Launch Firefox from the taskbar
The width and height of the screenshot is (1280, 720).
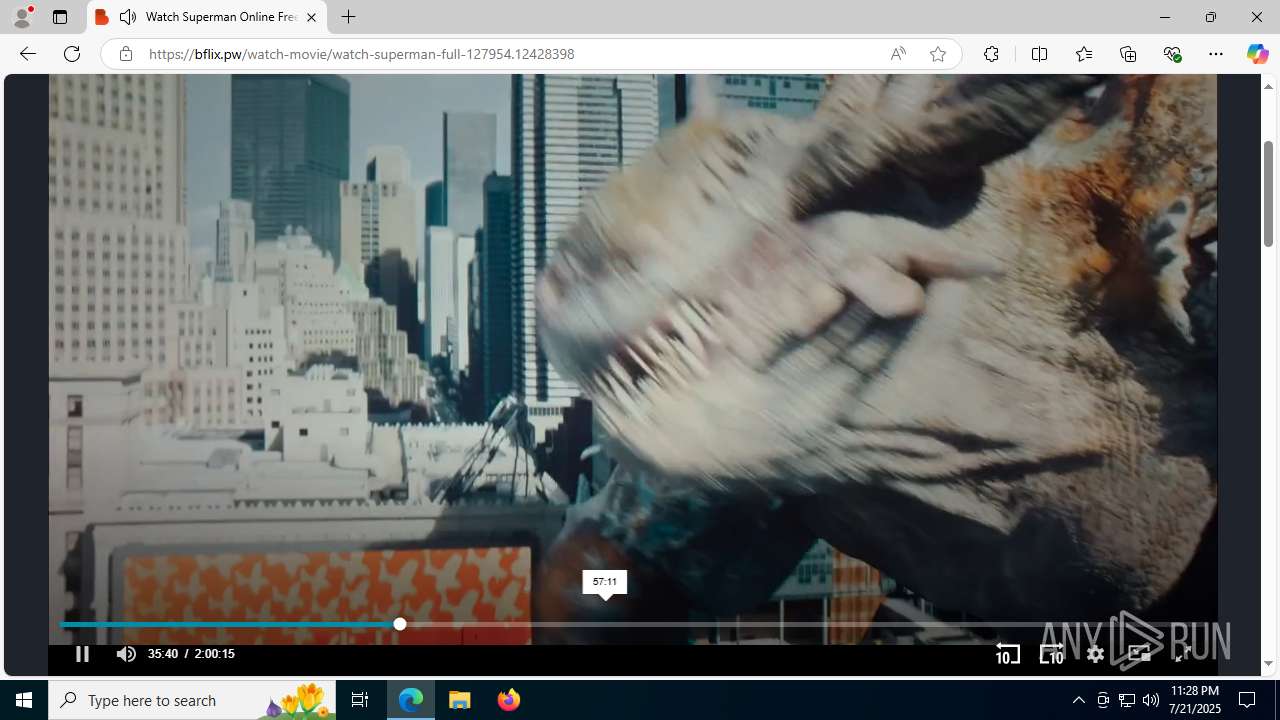click(509, 700)
